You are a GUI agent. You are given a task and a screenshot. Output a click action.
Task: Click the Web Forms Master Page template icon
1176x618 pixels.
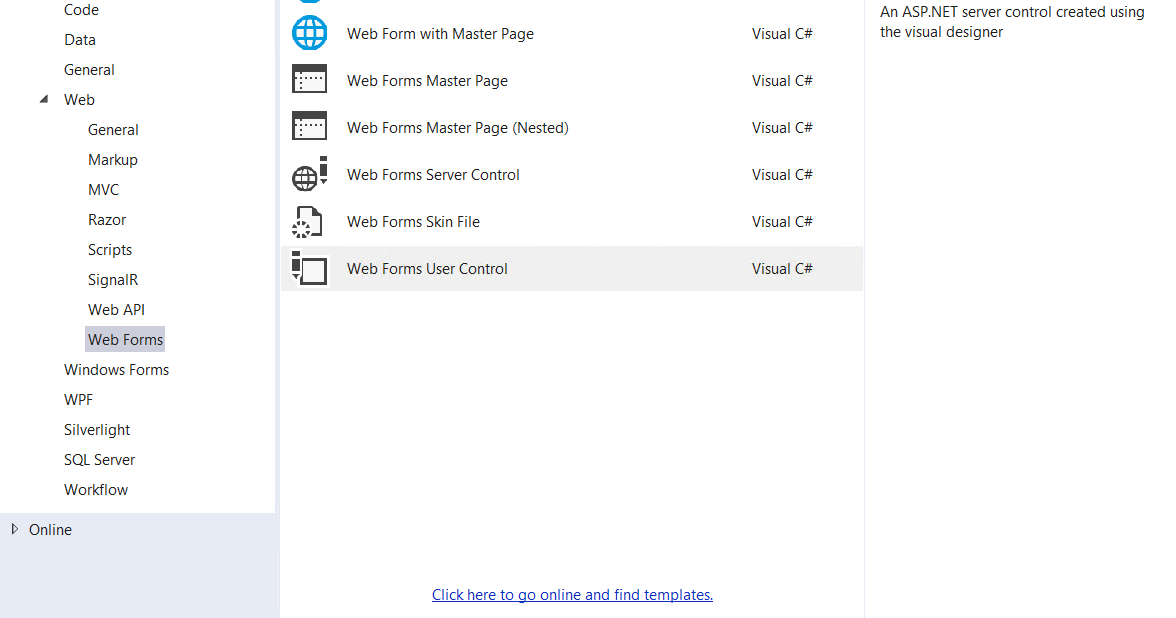click(x=309, y=80)
